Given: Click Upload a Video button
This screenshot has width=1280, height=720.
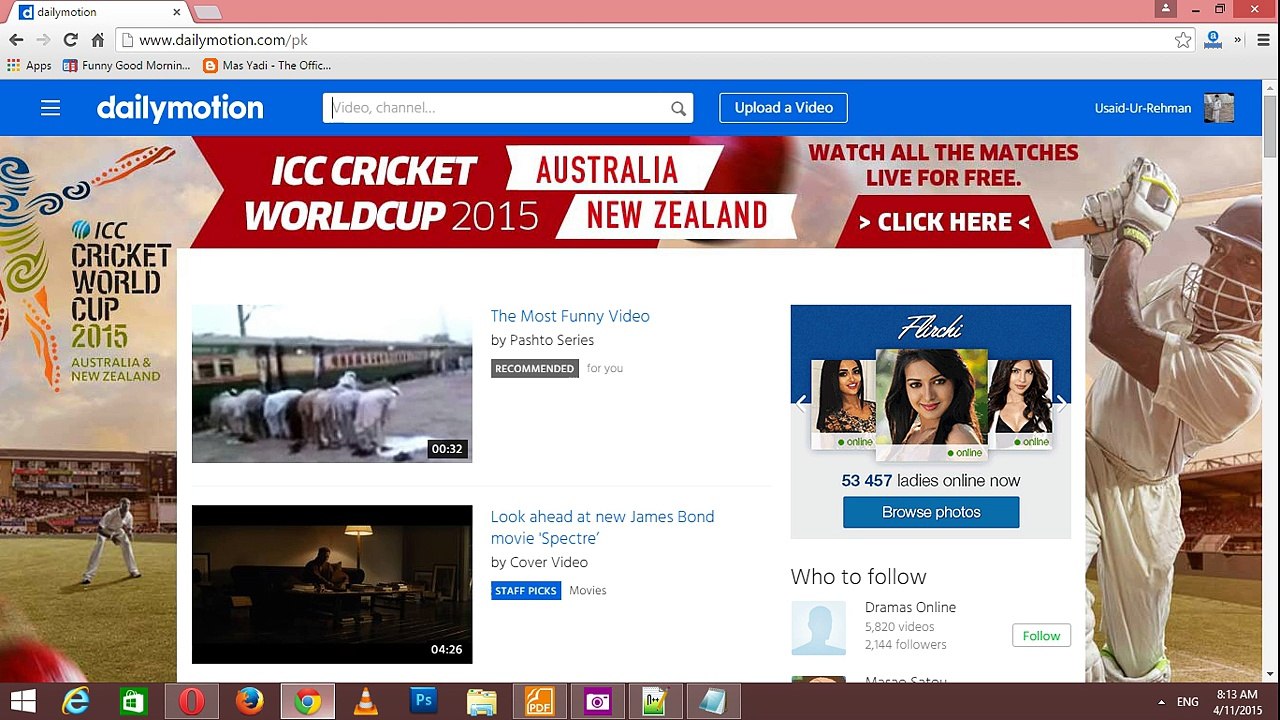Looking at the screenshot, I should [783, 108].
